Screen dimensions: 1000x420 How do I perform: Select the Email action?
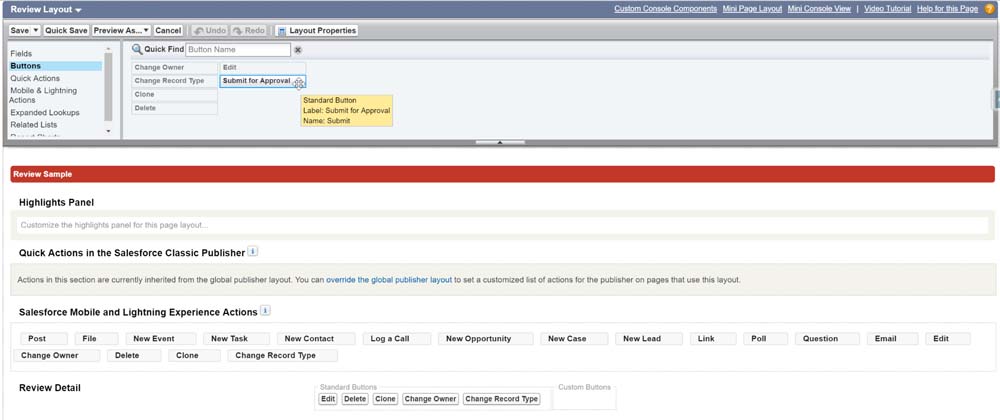892,339
